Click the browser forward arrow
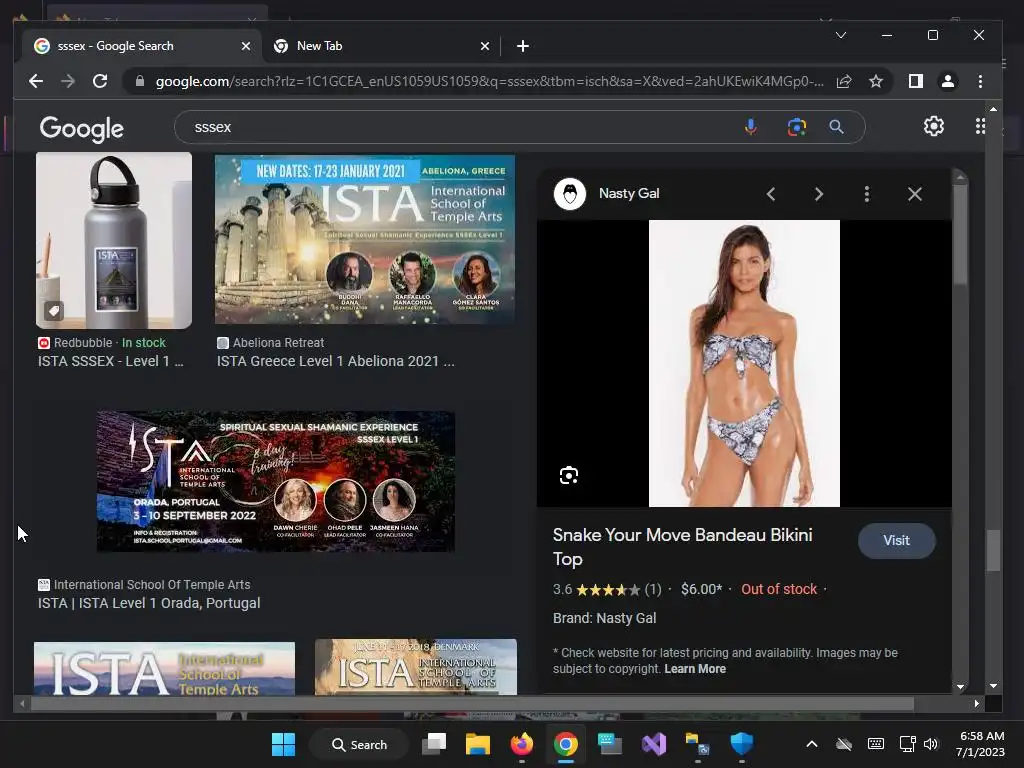The image size is (1024, 768). click(x=68, y=81)
